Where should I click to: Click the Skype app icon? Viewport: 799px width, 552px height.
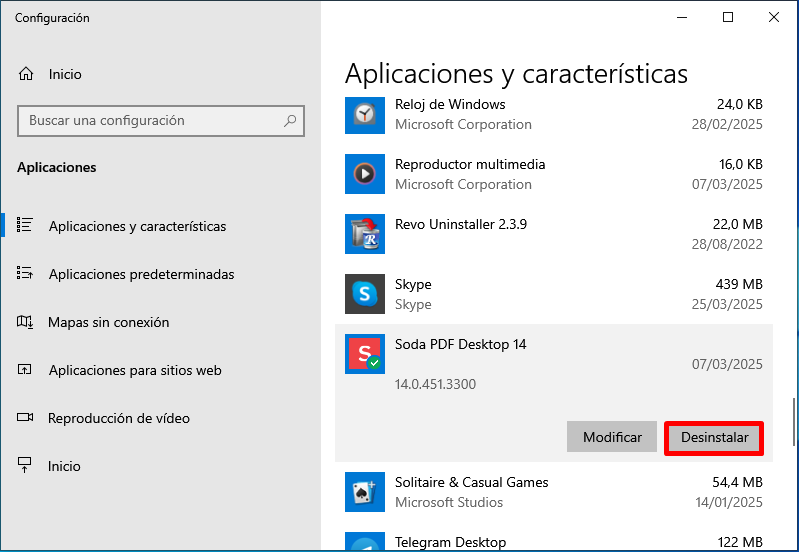point(364,294)
